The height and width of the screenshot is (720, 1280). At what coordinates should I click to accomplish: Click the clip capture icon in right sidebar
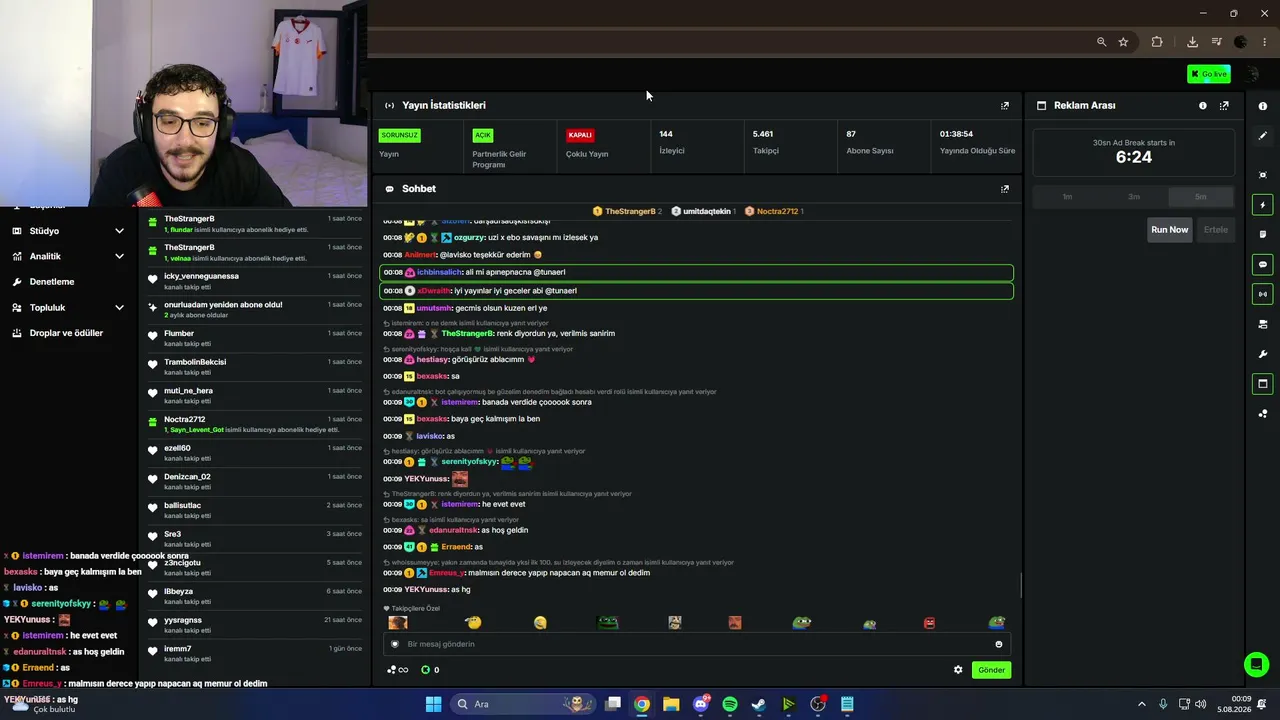1263,175
